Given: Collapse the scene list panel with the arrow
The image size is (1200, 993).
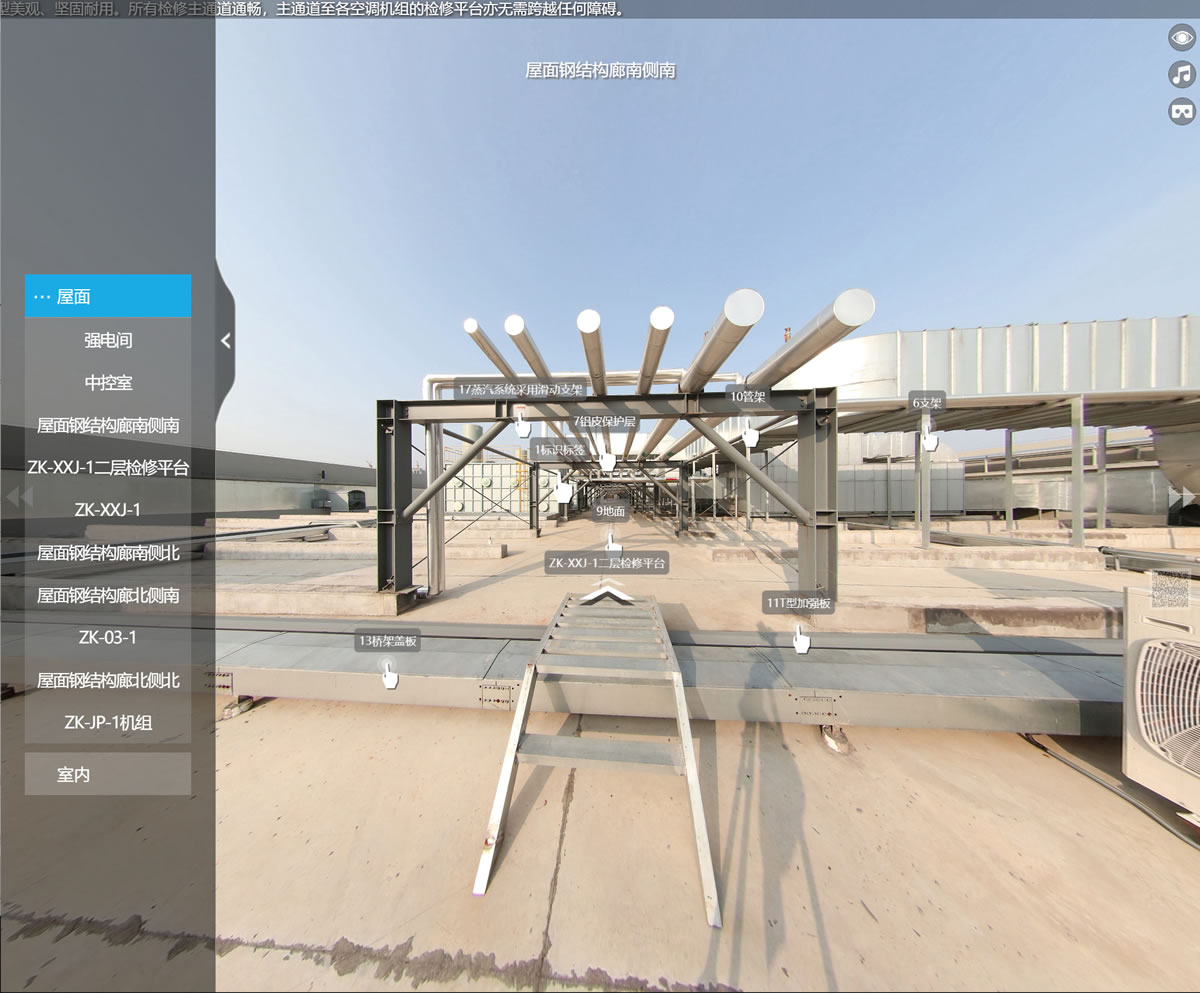Looking at the screenshot, I should coord(225,340).
